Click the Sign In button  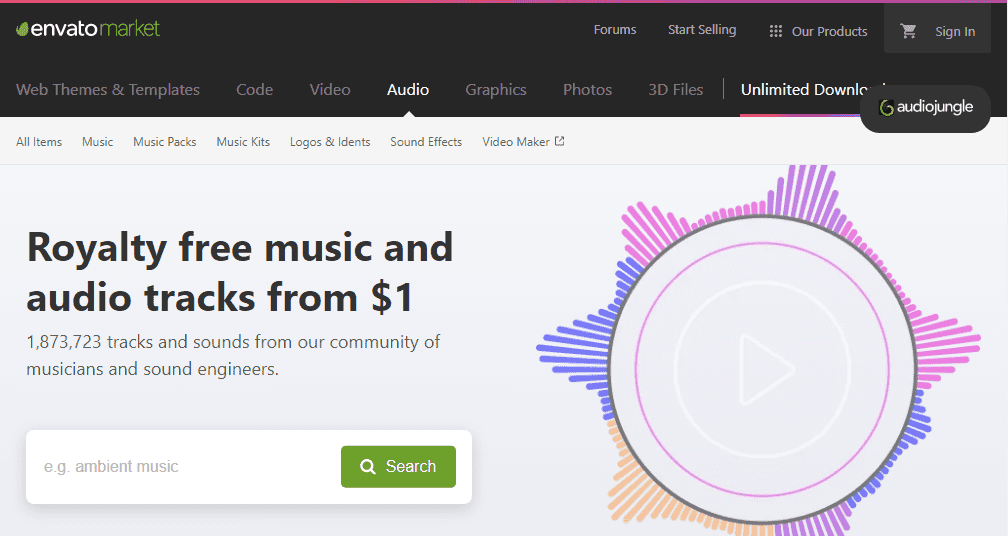click(955, 31)
